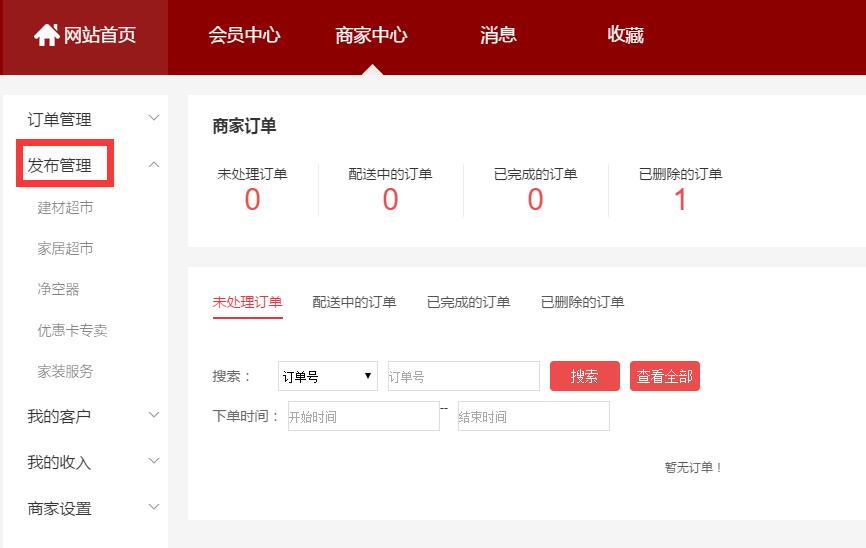Click the 暂无订单！ message
The image size is (866, 548).
(x=693, y=467)
